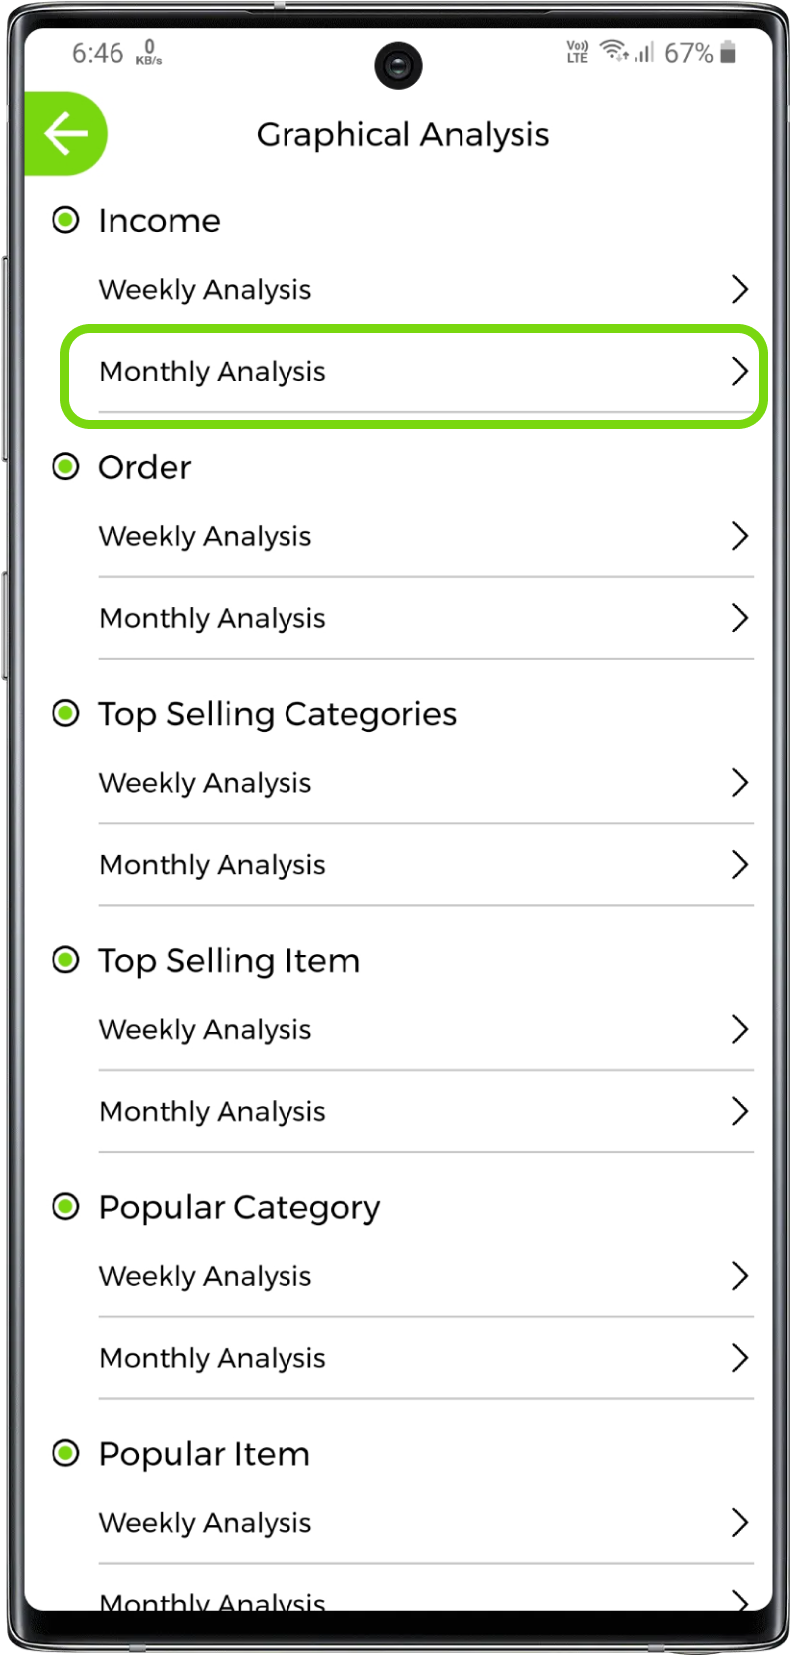Screen dimensions: 791x1656
Task: Tap the Popular Item section heading
Action: coord(204,1454)
